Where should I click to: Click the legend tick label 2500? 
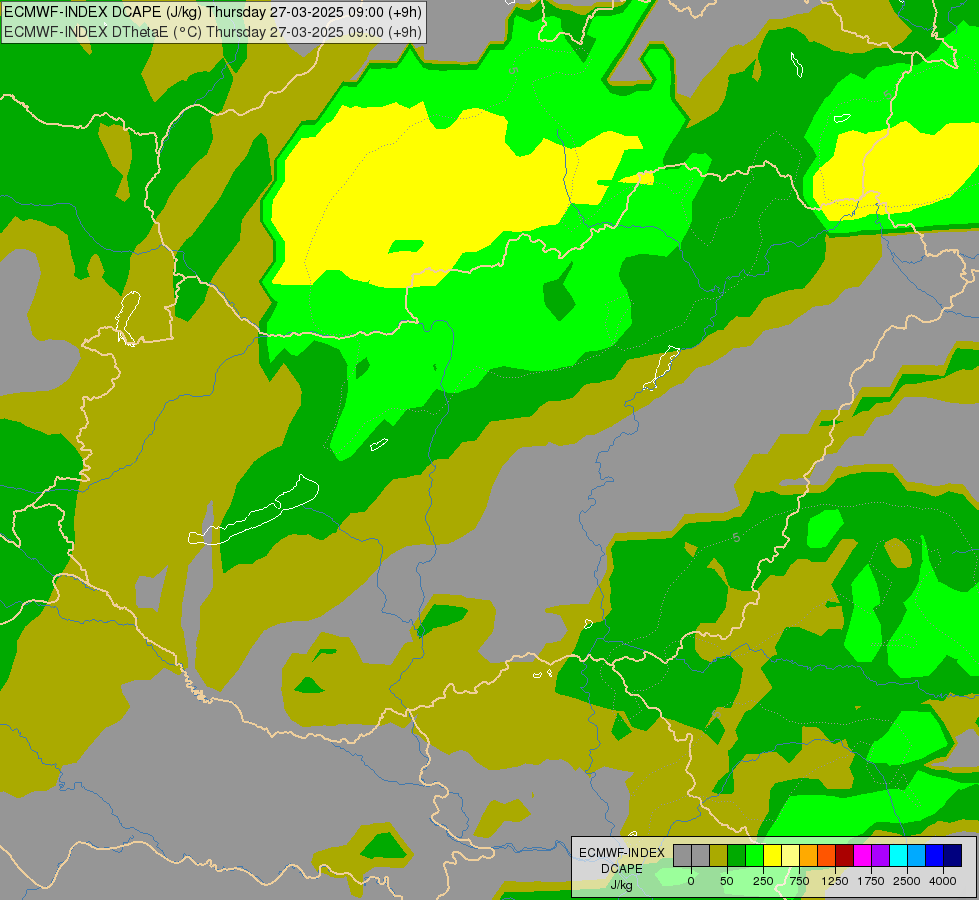pos(907,881)
